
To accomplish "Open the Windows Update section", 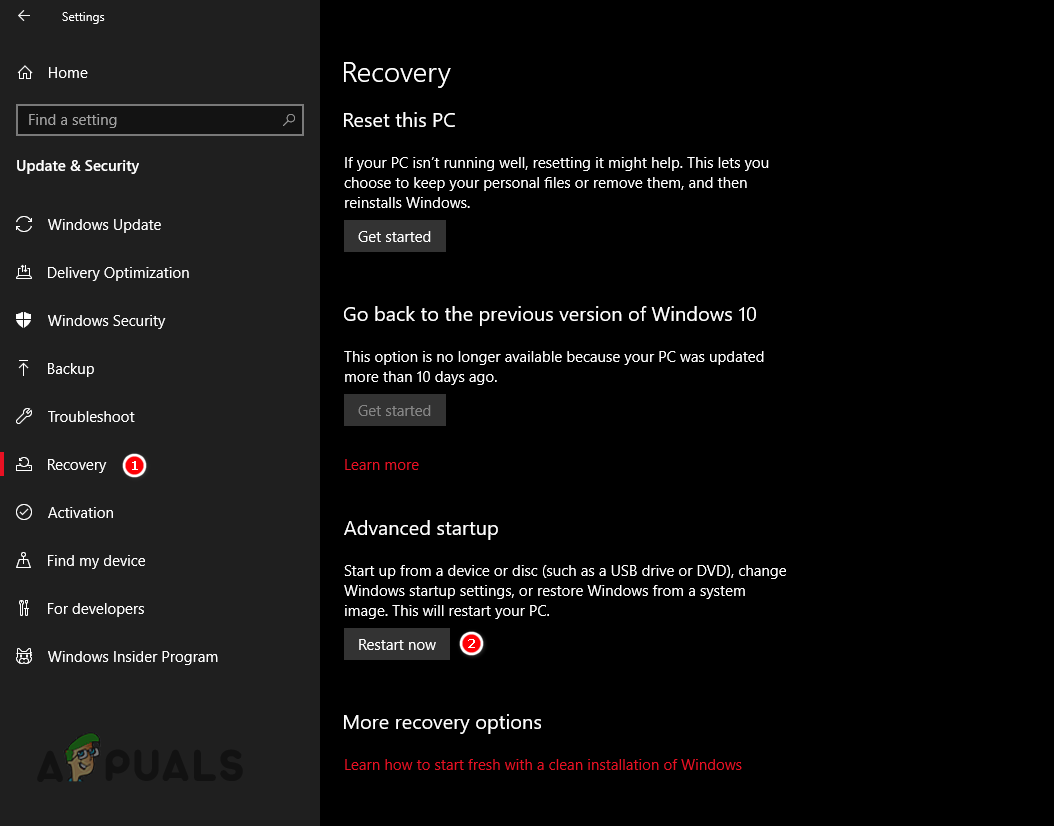I will (104, 225).
